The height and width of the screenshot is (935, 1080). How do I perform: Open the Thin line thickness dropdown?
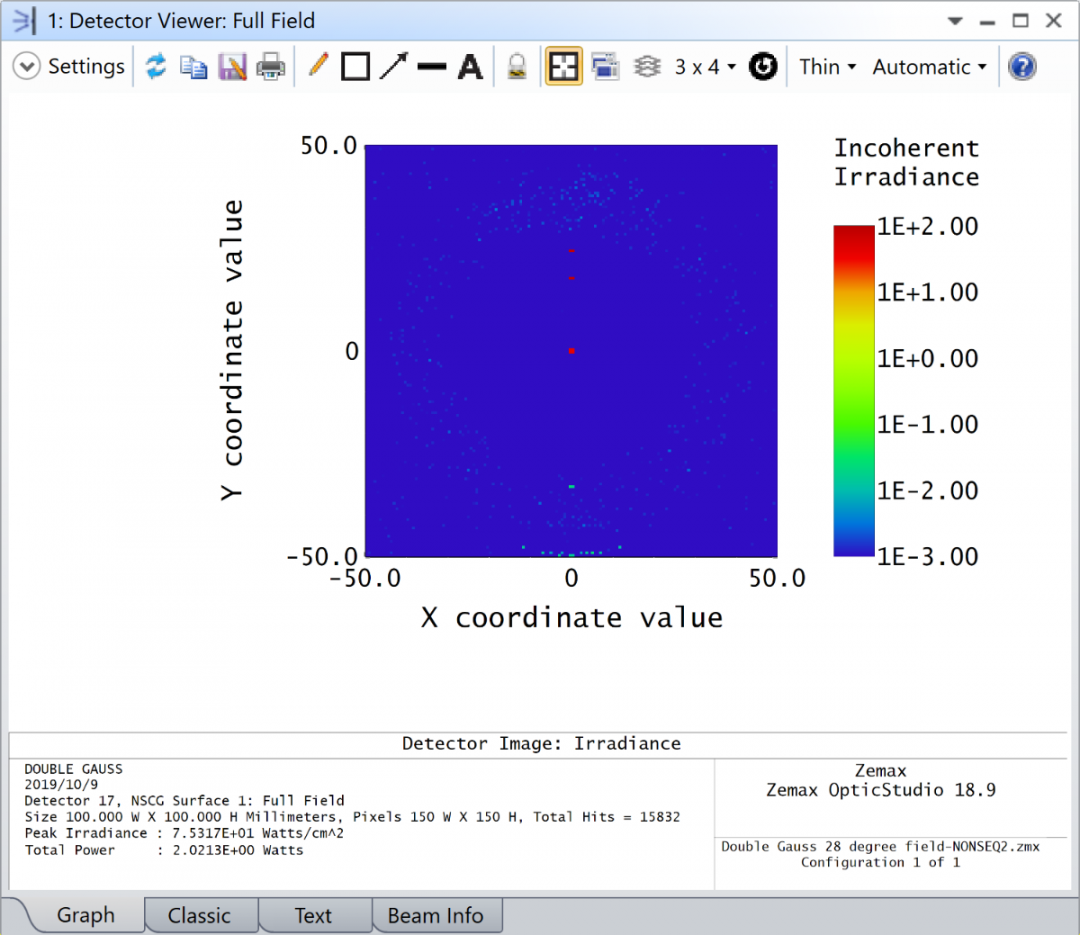tap(827, 67)
